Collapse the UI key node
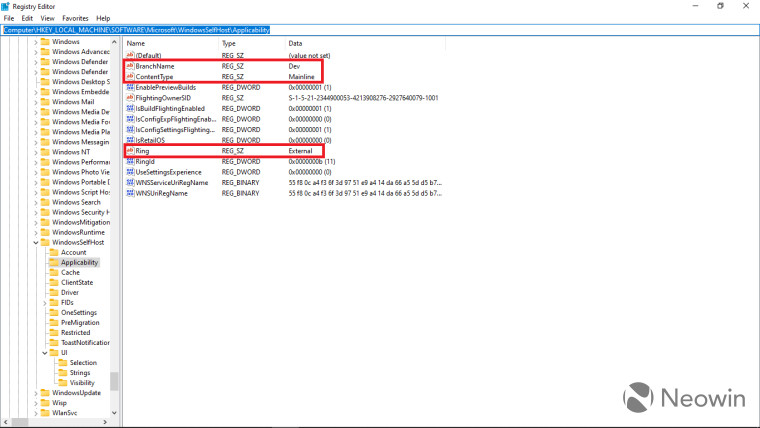This screenshot has height=428, width=760. point(46,352)
